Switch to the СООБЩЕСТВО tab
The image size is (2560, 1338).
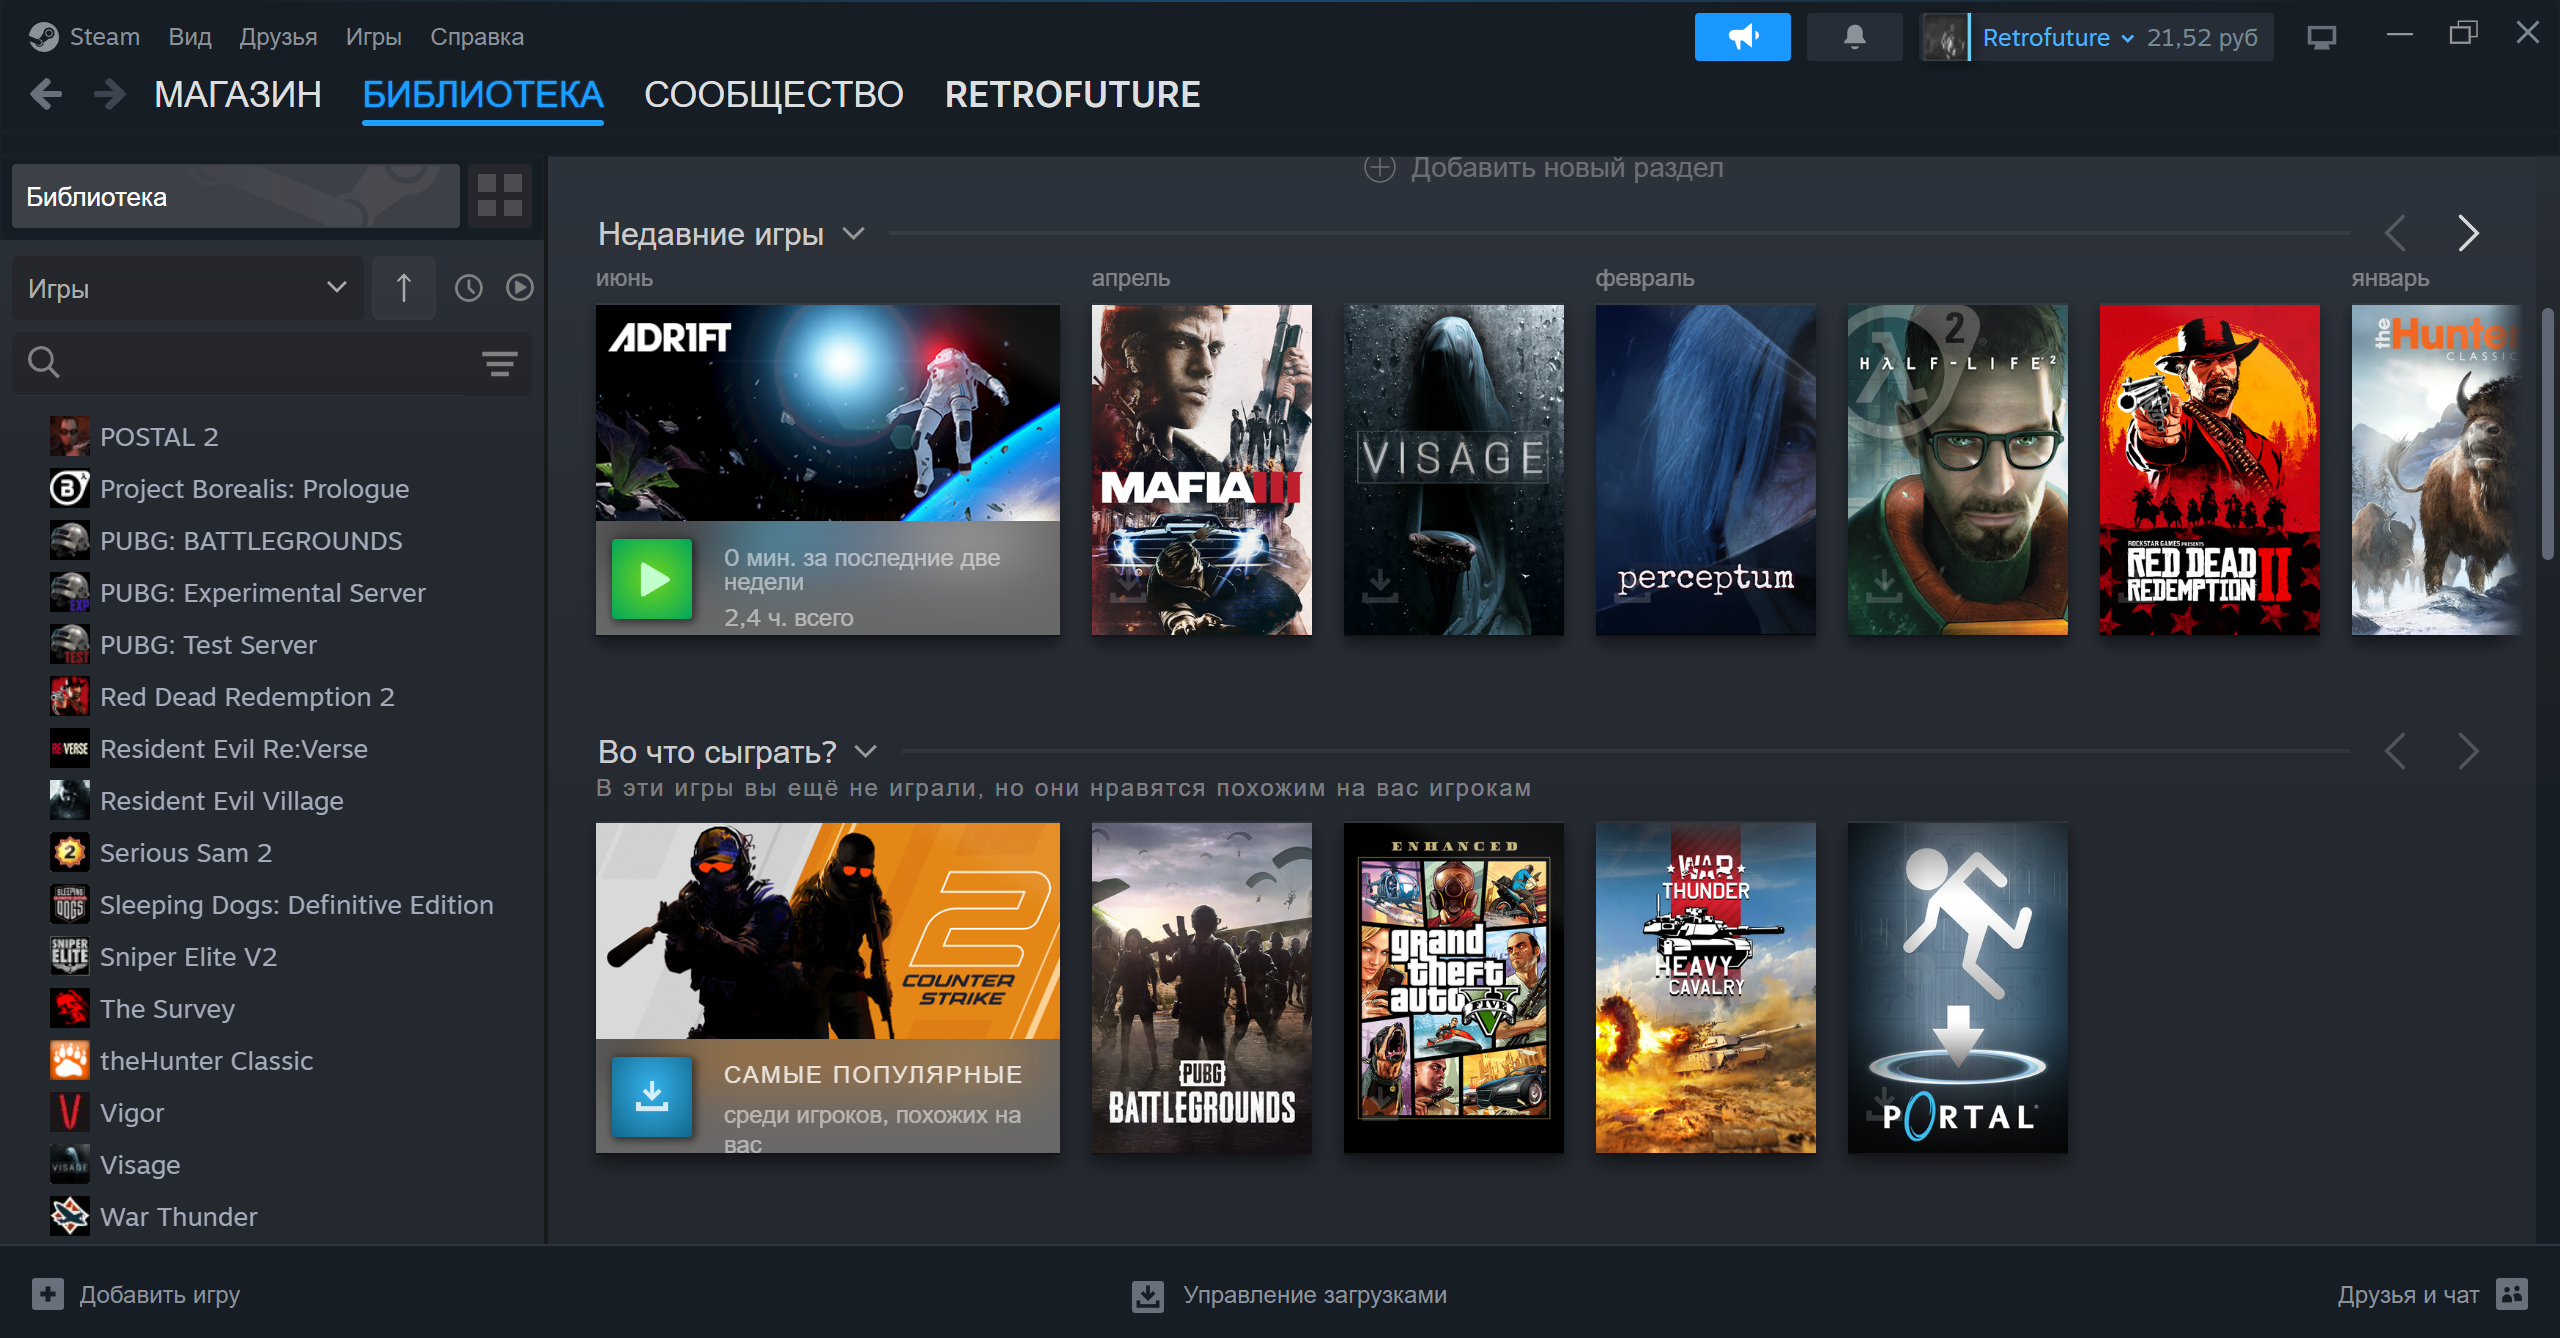click(774, 94)
